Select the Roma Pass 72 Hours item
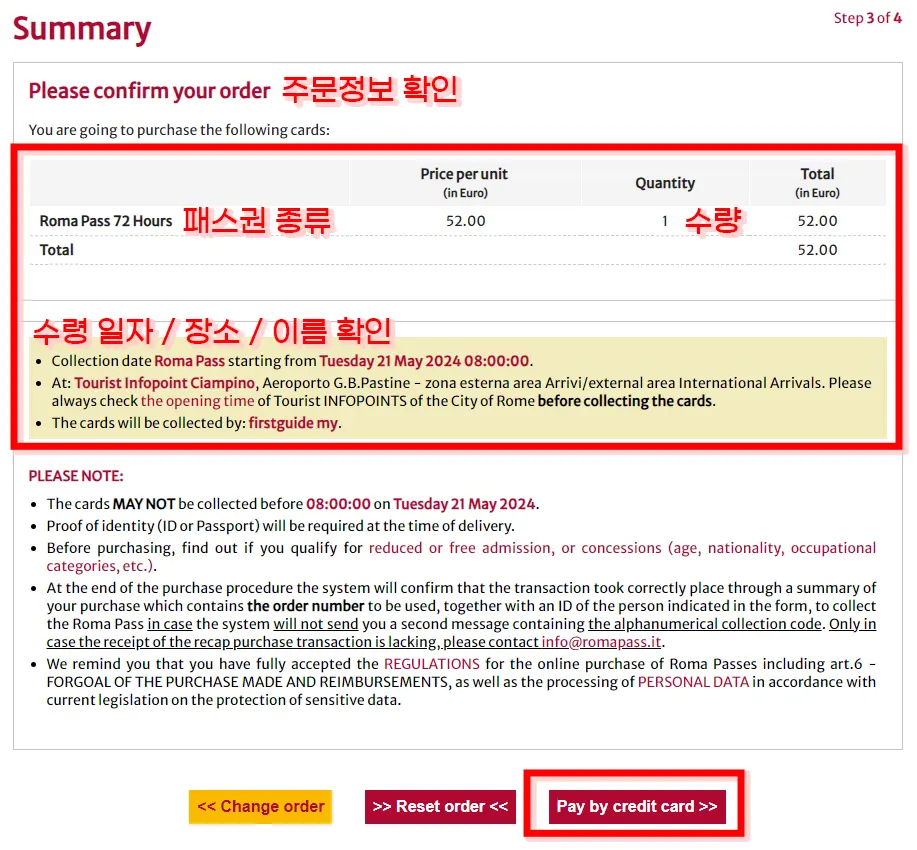The image size is (917, 850). (106, 221)
